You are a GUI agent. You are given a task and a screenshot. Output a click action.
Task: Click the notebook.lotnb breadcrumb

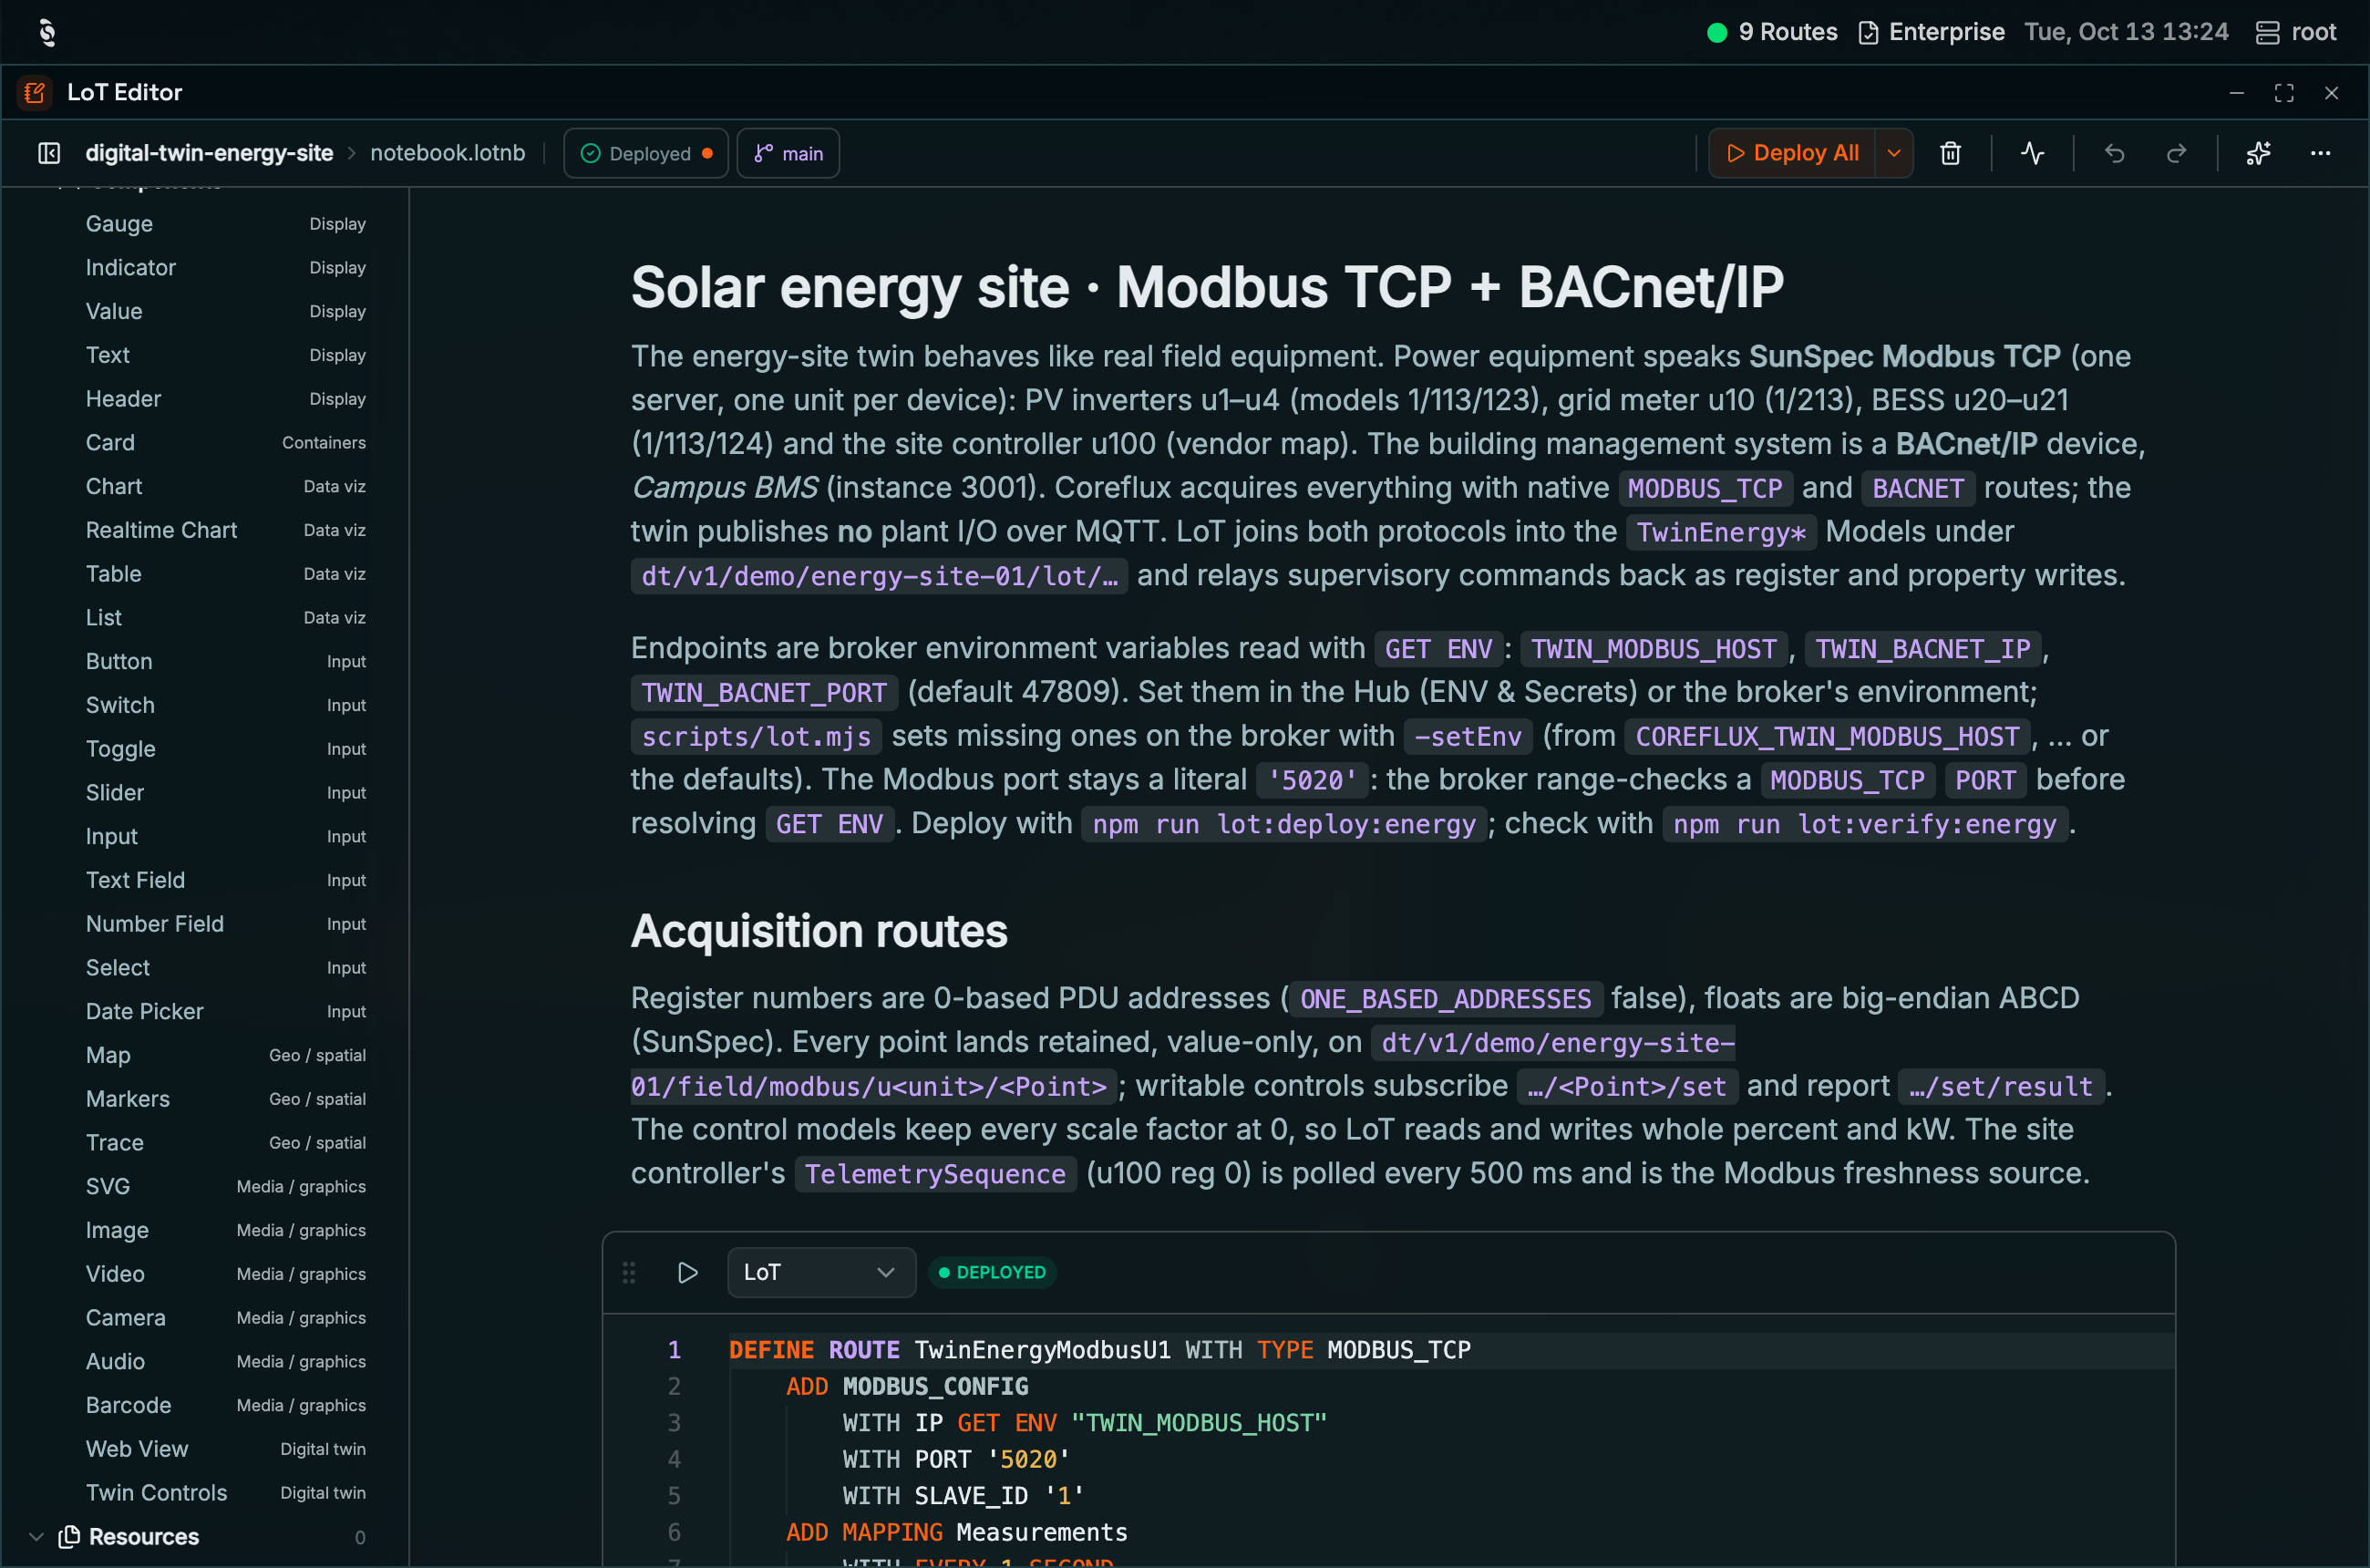pyautogui.click(x=447, y=153)
